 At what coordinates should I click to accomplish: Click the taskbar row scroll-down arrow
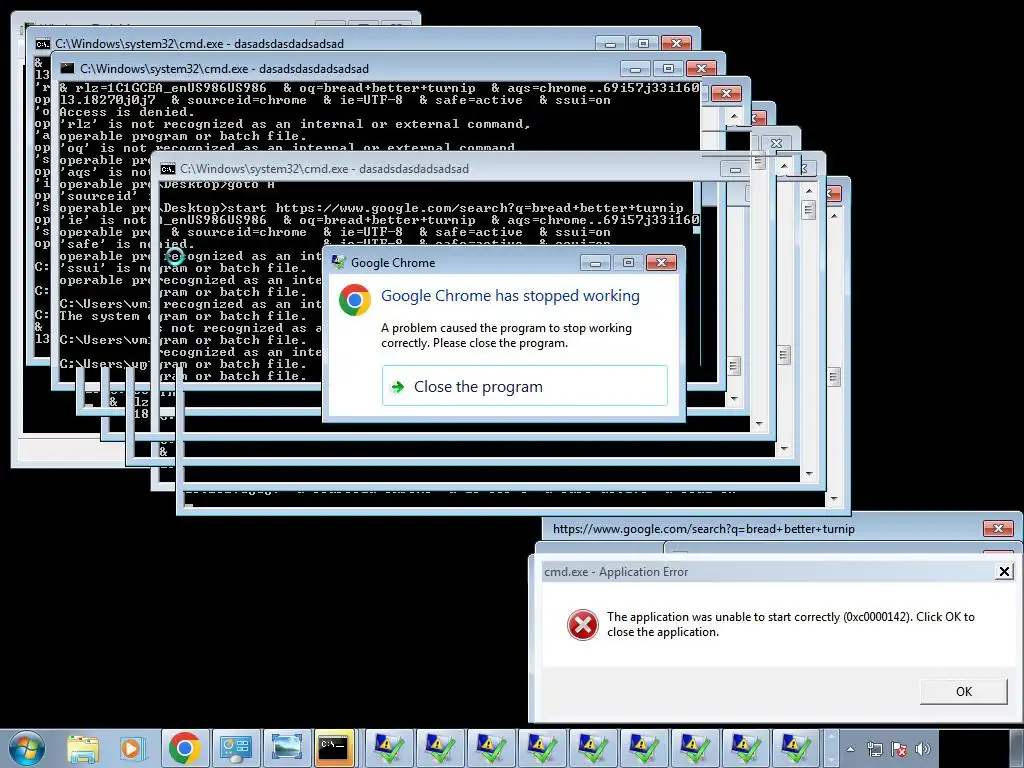click(831, 761)
